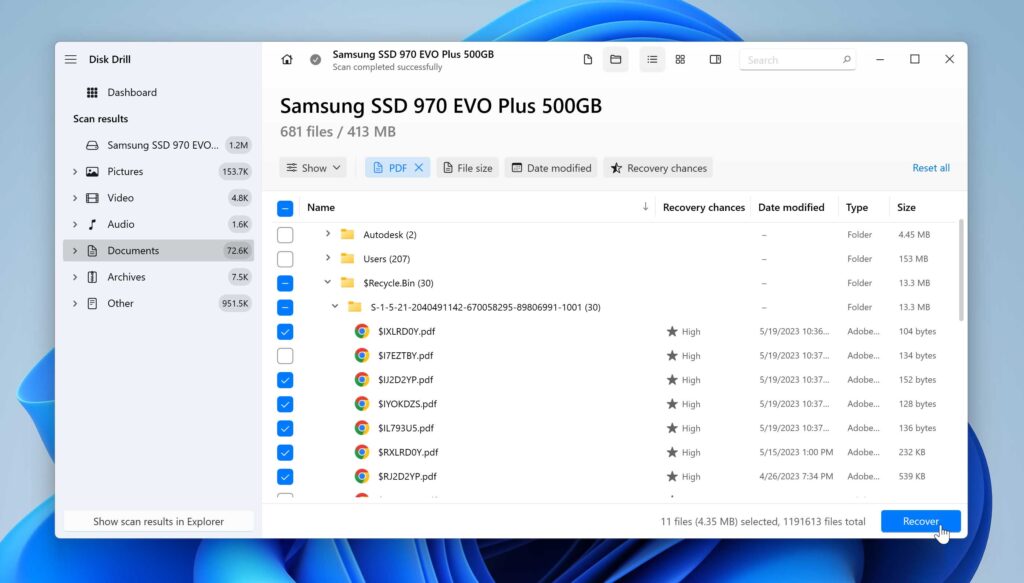Uncheck the $IXLRD0Y.pdf file
Screen dimensions: 1024x583
coord(285,331)
